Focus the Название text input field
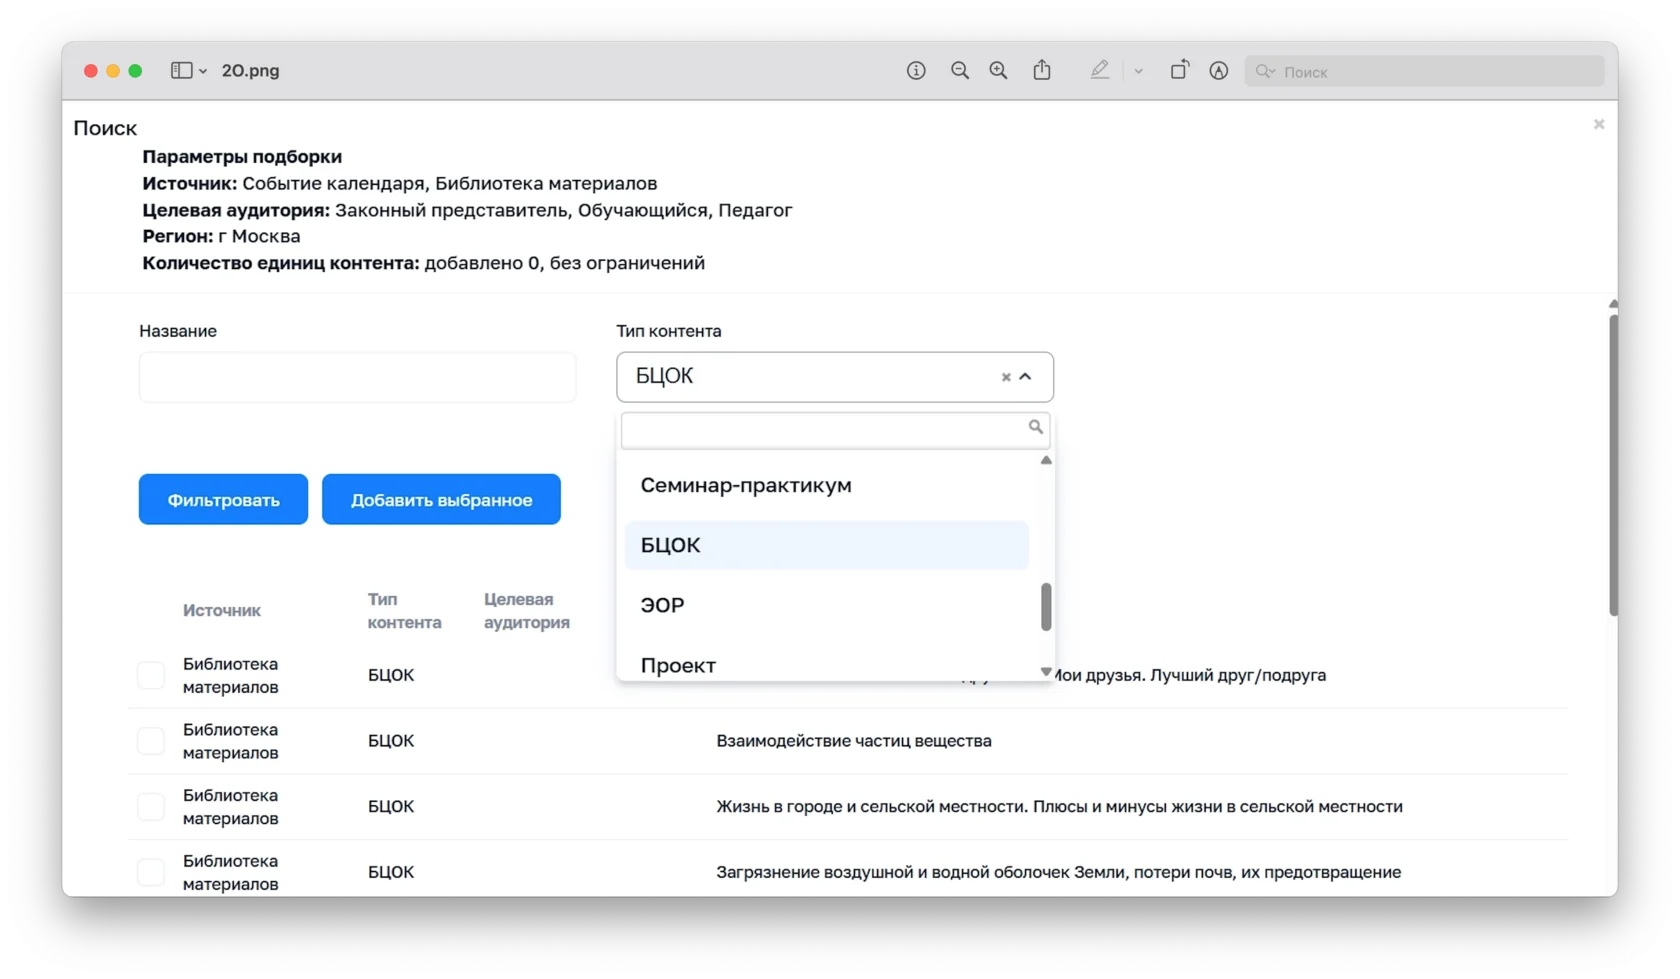Image resolution: width=1680 pixels, height=979 pixels. click(357, 377)
